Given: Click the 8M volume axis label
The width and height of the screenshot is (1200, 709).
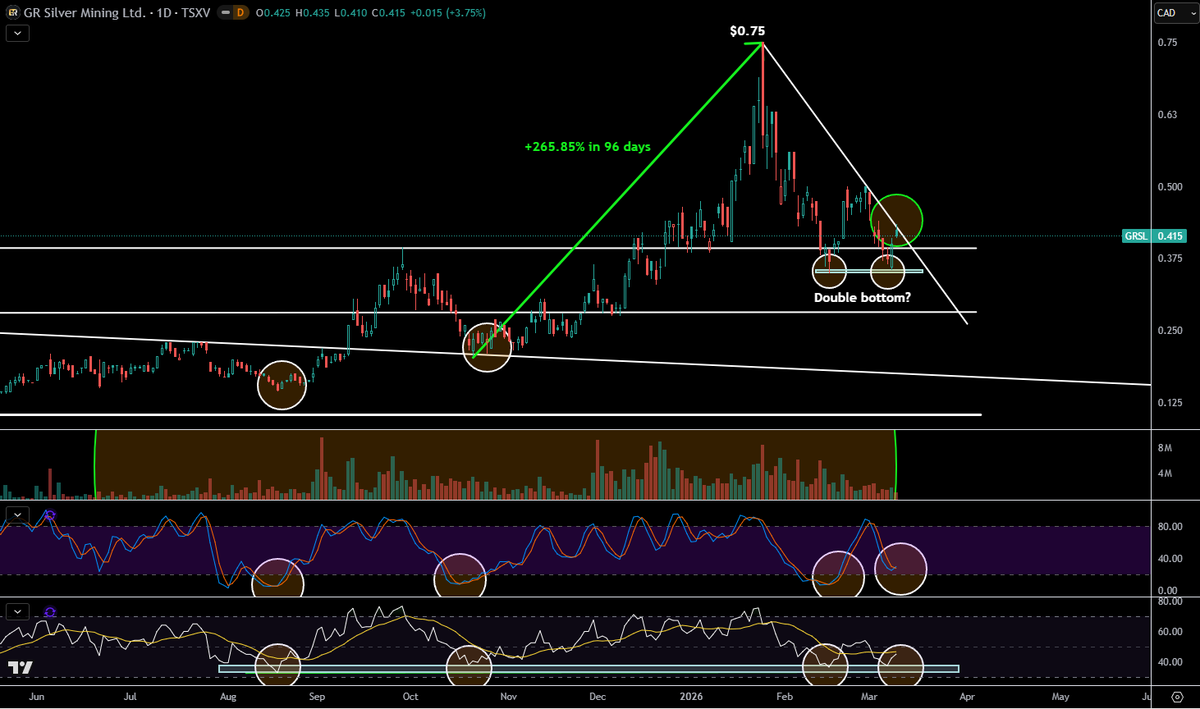Looking at the screenshot, I should point(1165,447).
